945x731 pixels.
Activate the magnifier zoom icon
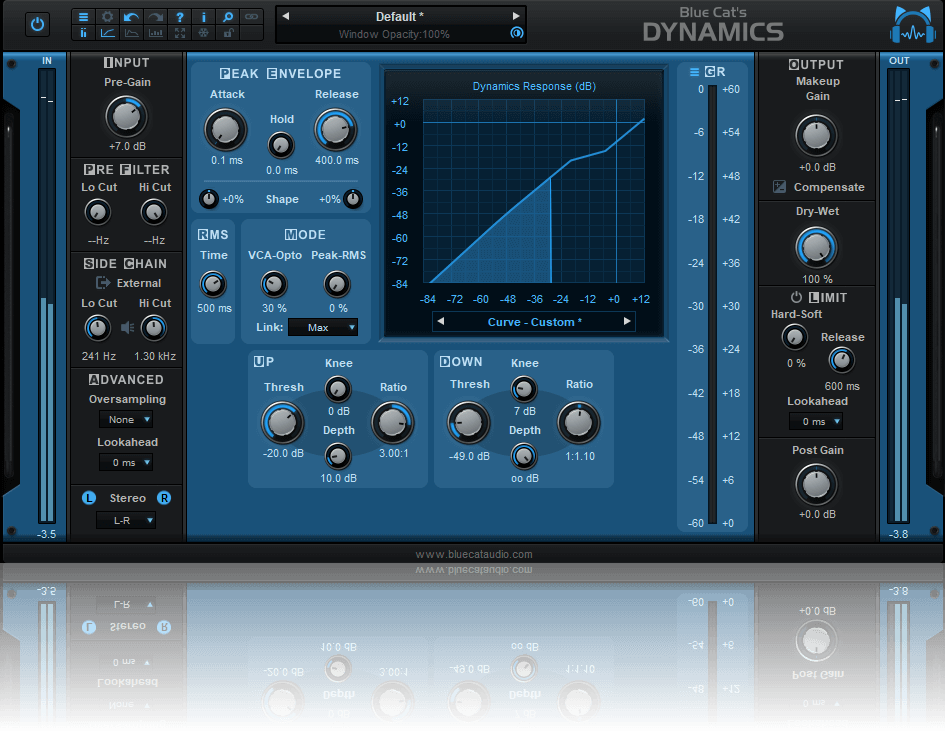(228, 17)
